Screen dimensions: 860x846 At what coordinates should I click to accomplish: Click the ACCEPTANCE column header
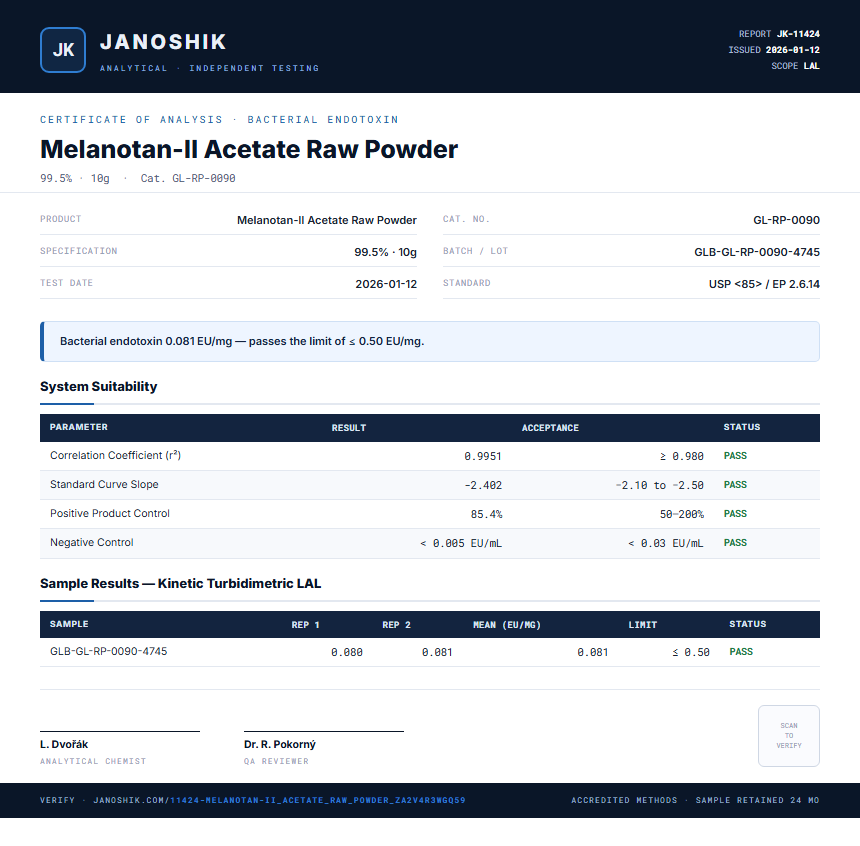(x=550, y=427)
